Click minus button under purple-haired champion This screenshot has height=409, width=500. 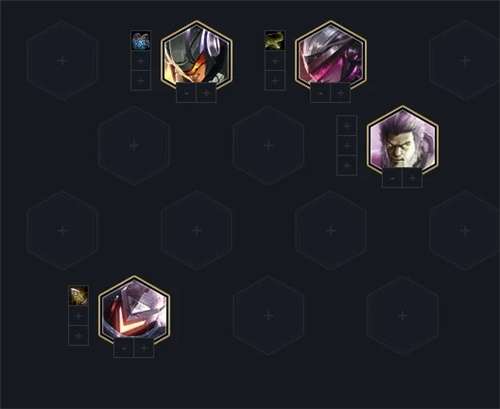click(x=392, y=178)
